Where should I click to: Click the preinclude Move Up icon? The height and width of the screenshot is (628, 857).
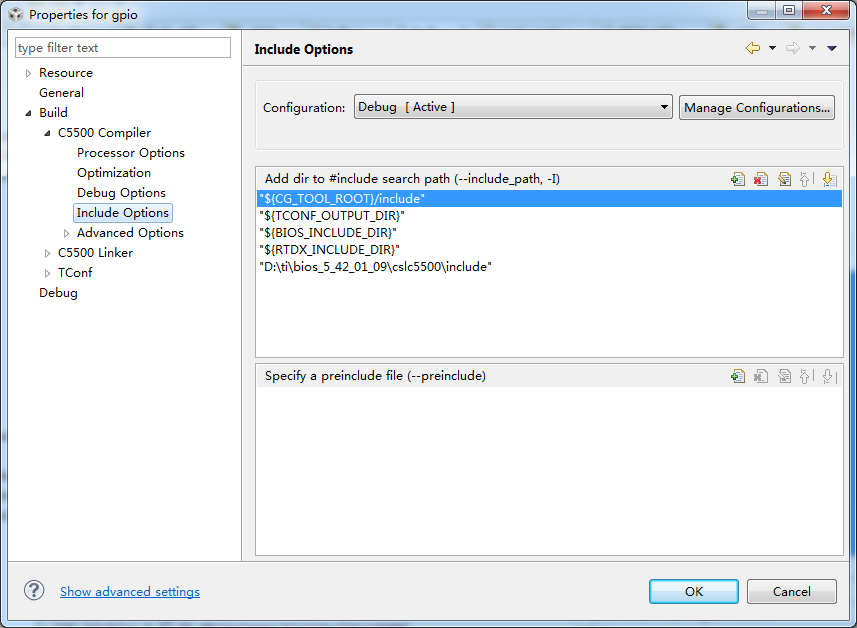point(806,375)
